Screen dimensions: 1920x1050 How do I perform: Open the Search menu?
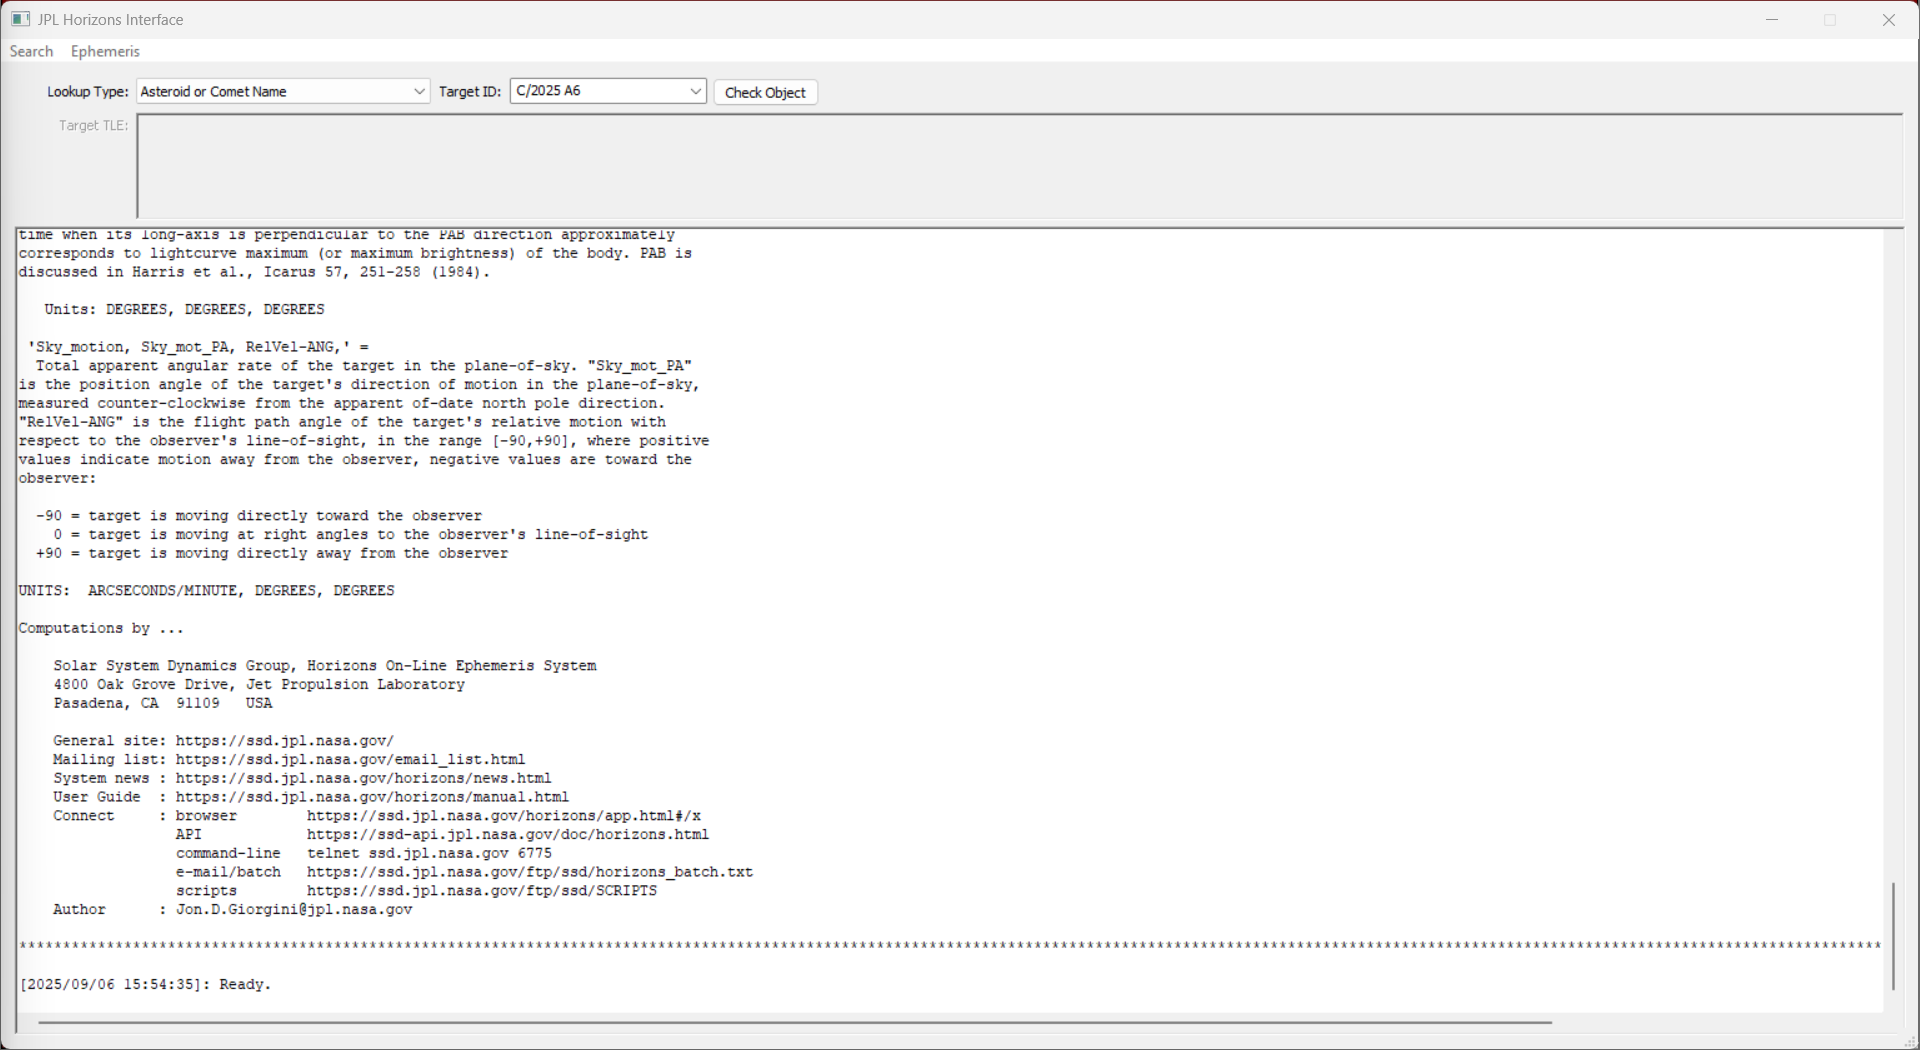[31, 51]
